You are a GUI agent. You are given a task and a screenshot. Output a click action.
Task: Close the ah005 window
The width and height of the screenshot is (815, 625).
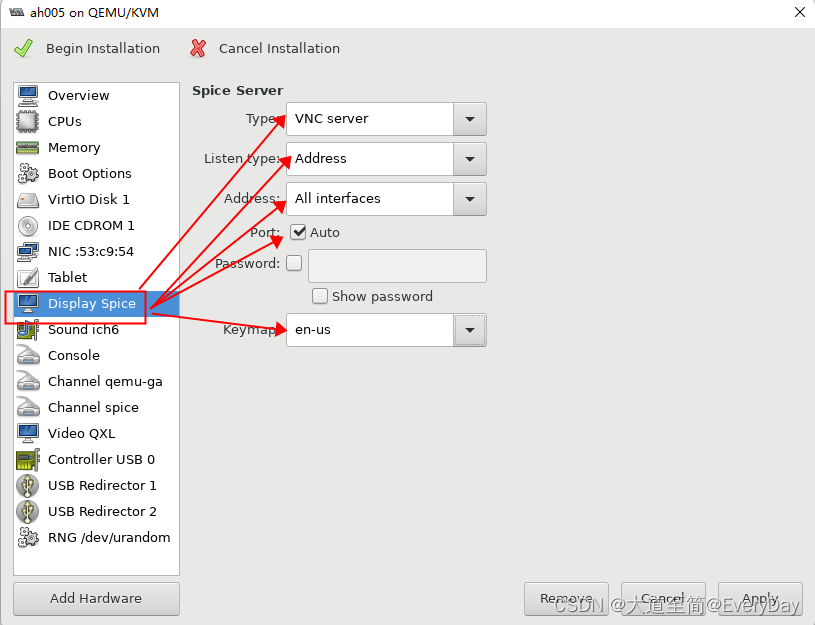800,12
